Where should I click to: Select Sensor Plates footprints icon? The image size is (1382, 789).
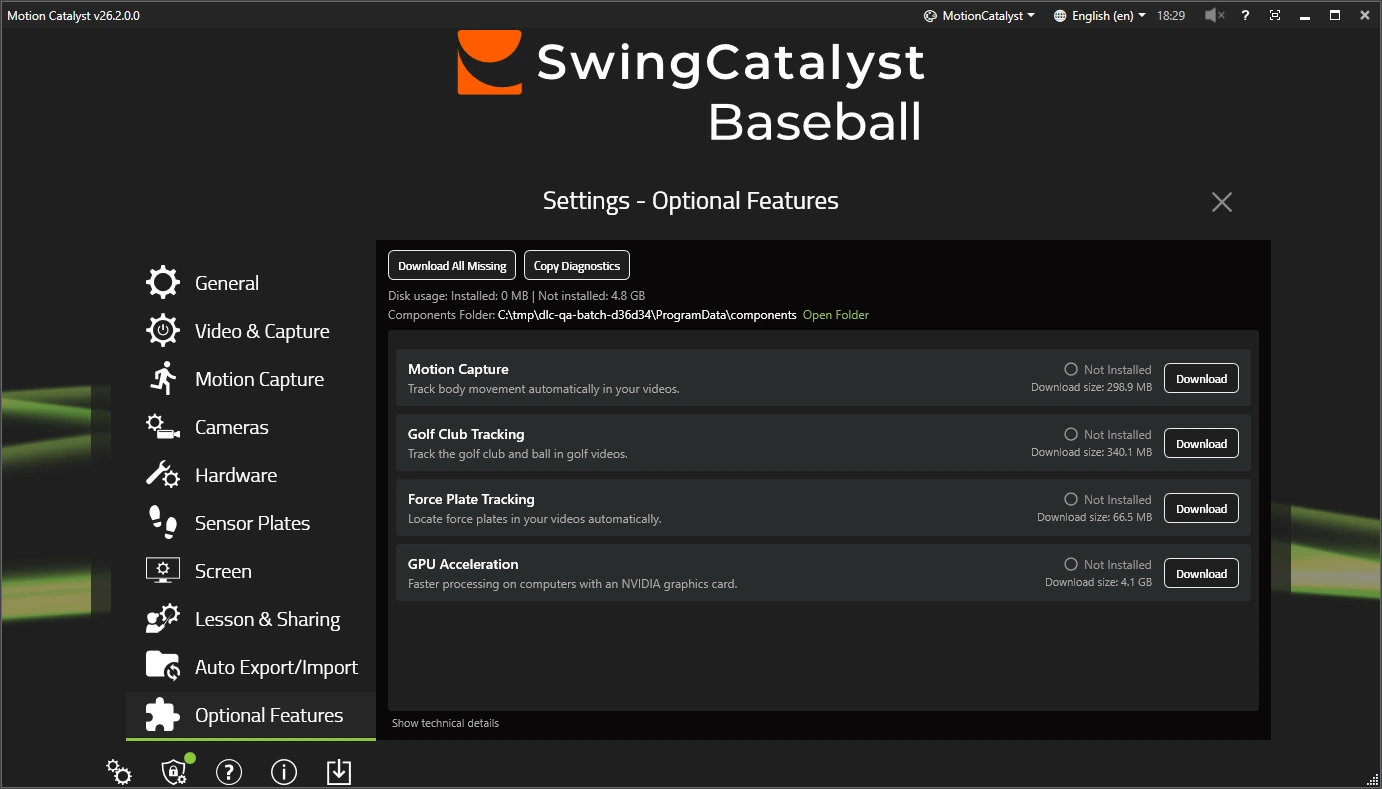163,523
